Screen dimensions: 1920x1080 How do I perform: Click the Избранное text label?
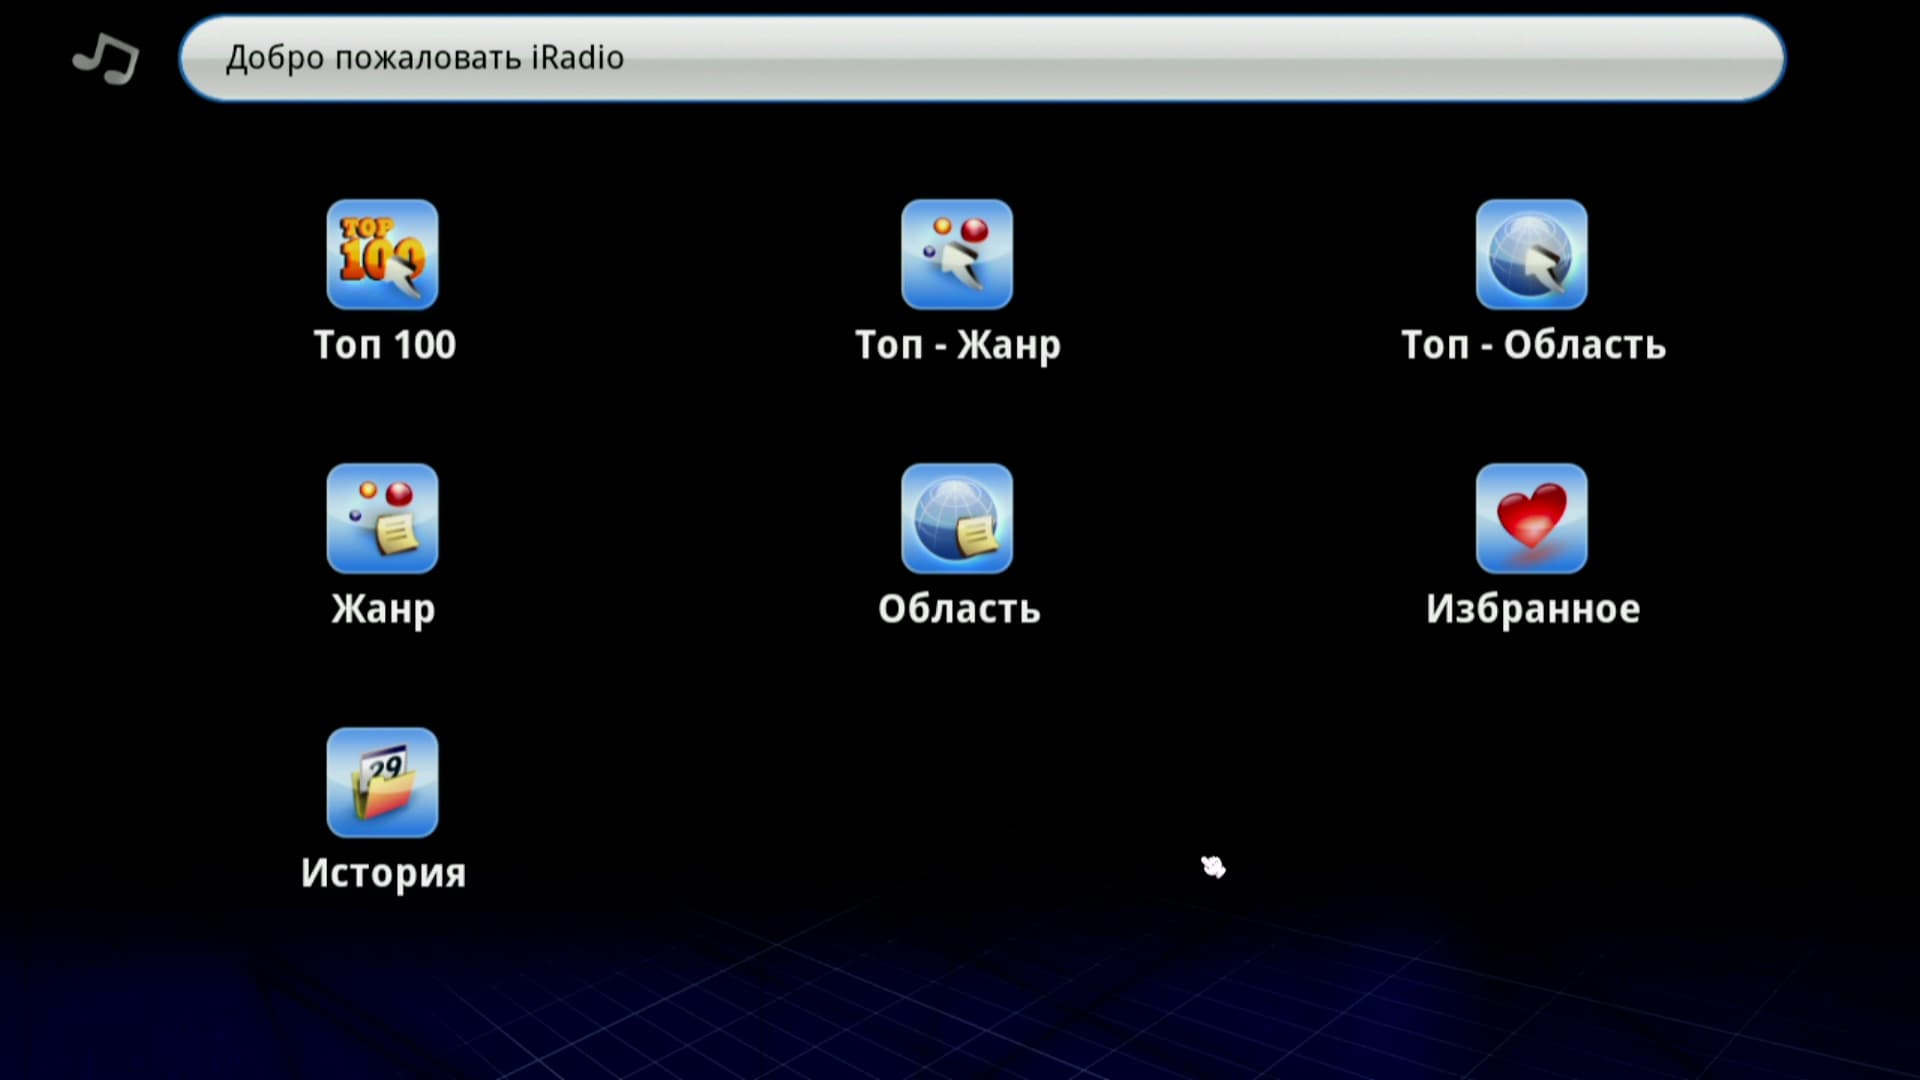tap(1532, 609)
